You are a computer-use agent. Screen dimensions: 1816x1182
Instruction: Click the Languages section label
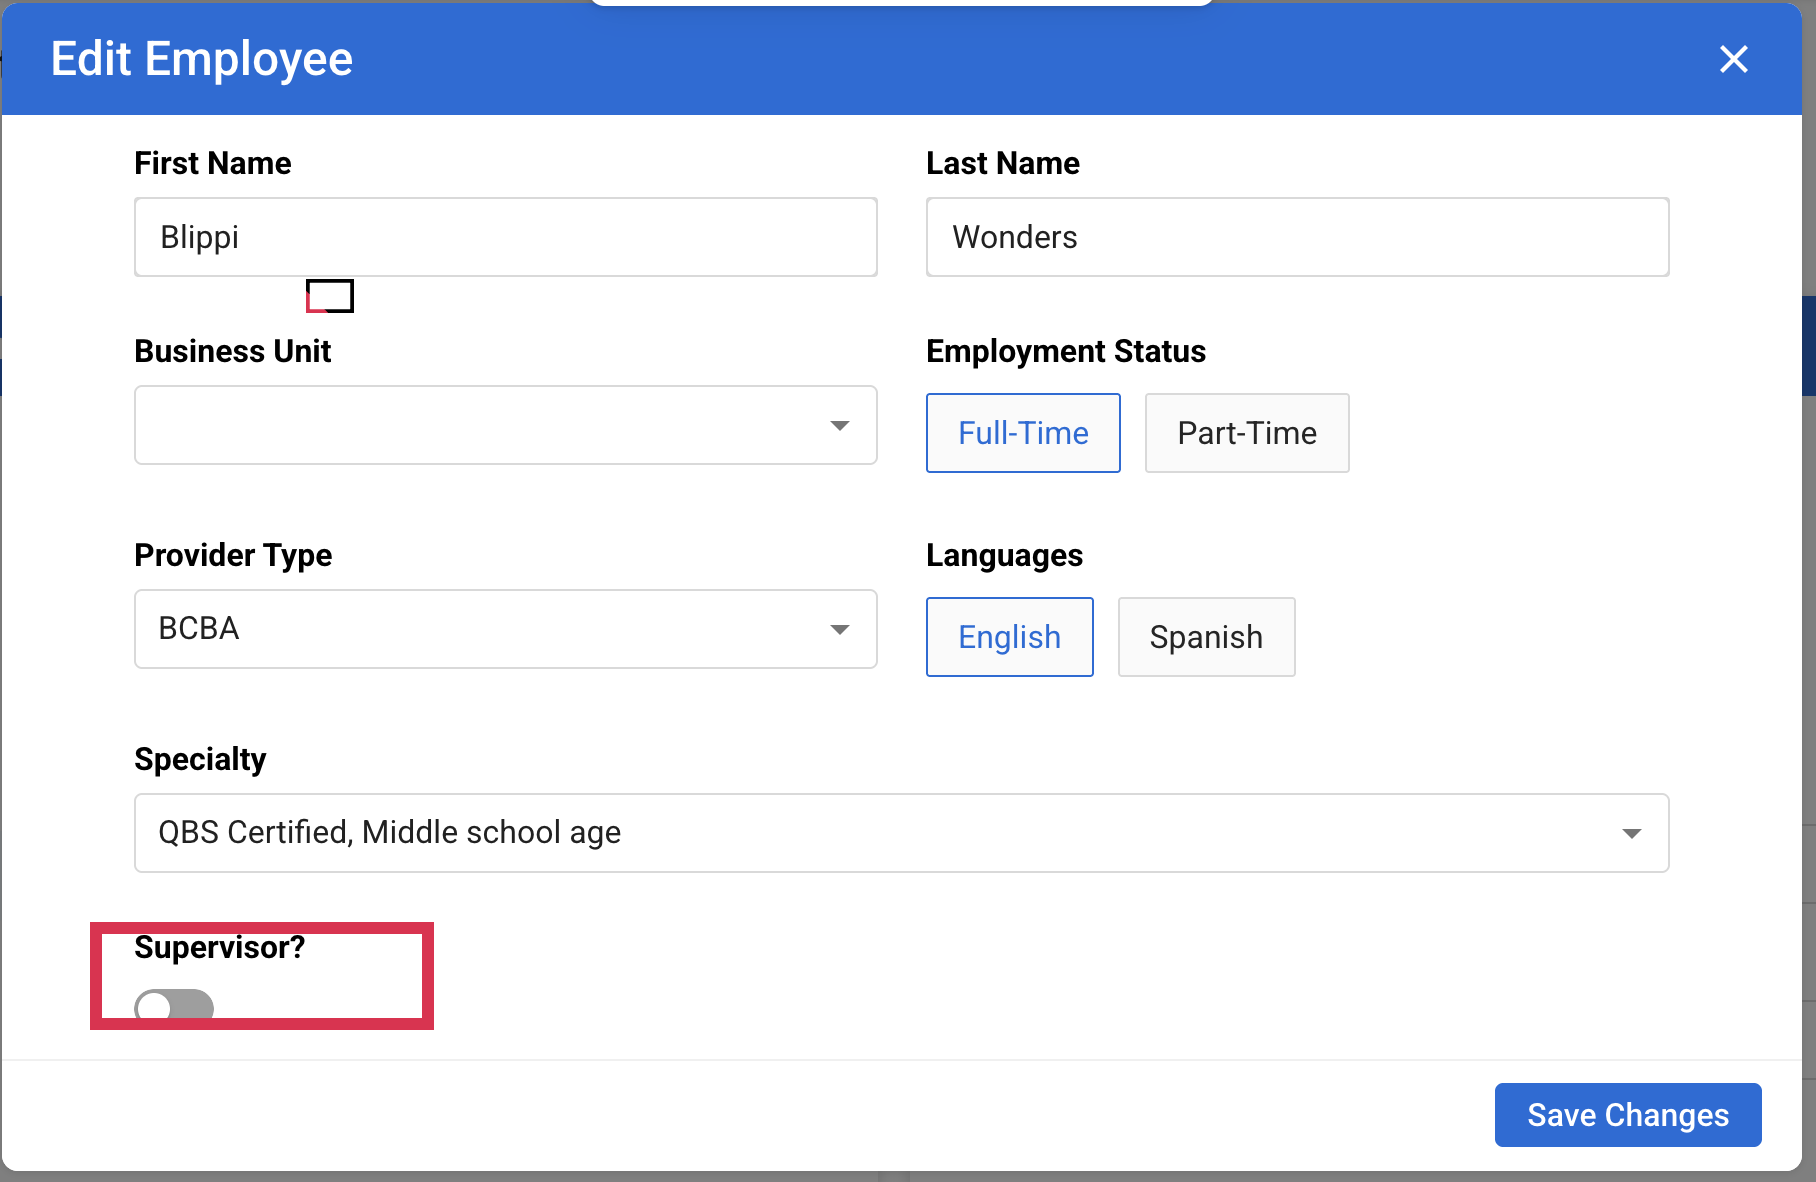(1004, 555)
